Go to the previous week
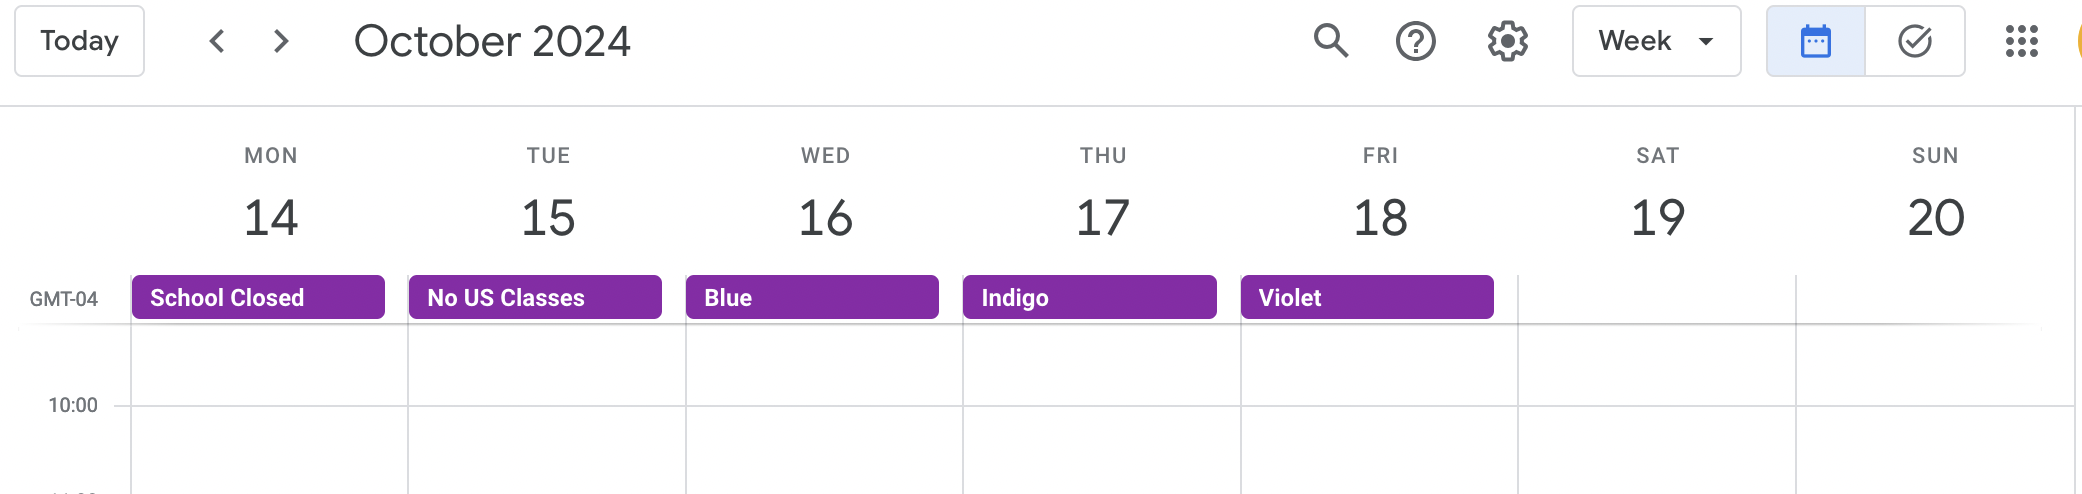Image resolution: width=2082 pixels, height=494 pixels. 217,41
